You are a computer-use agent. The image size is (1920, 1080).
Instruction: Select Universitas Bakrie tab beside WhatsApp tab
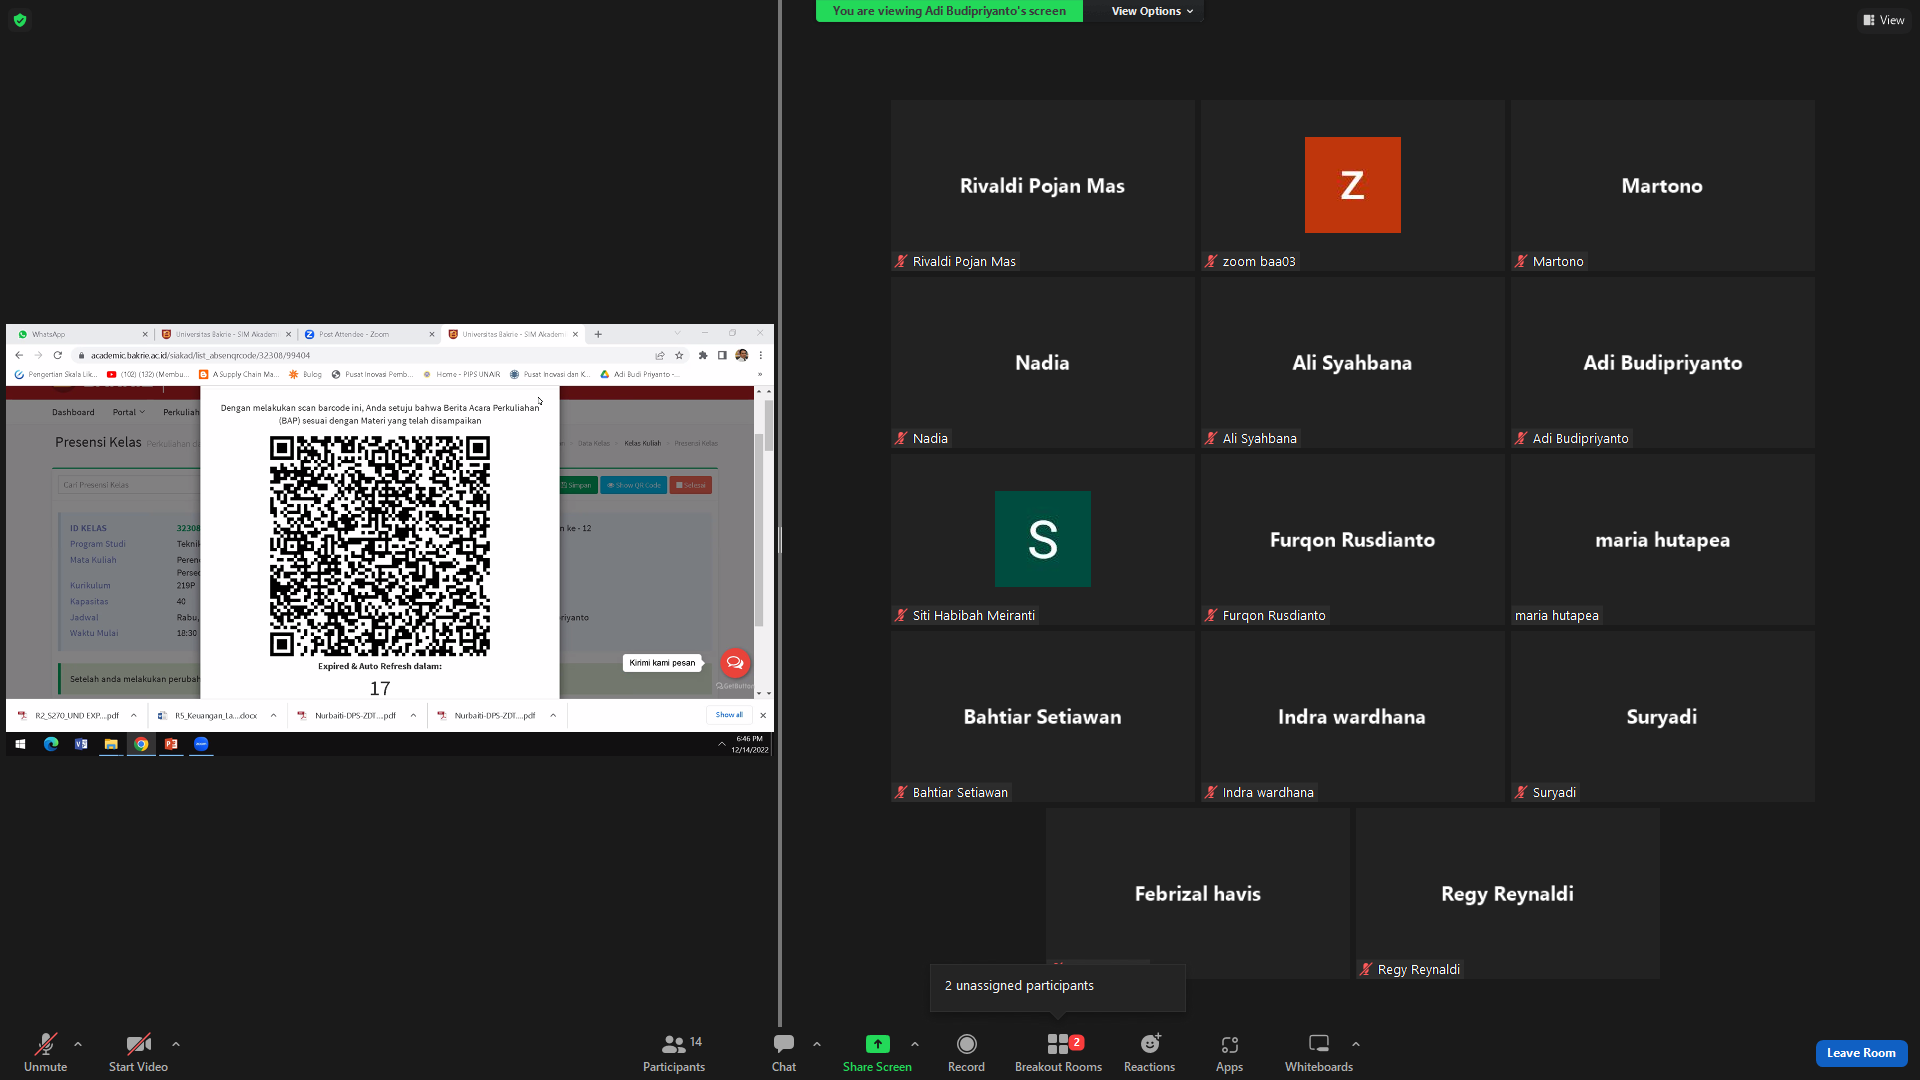point(226,334)
